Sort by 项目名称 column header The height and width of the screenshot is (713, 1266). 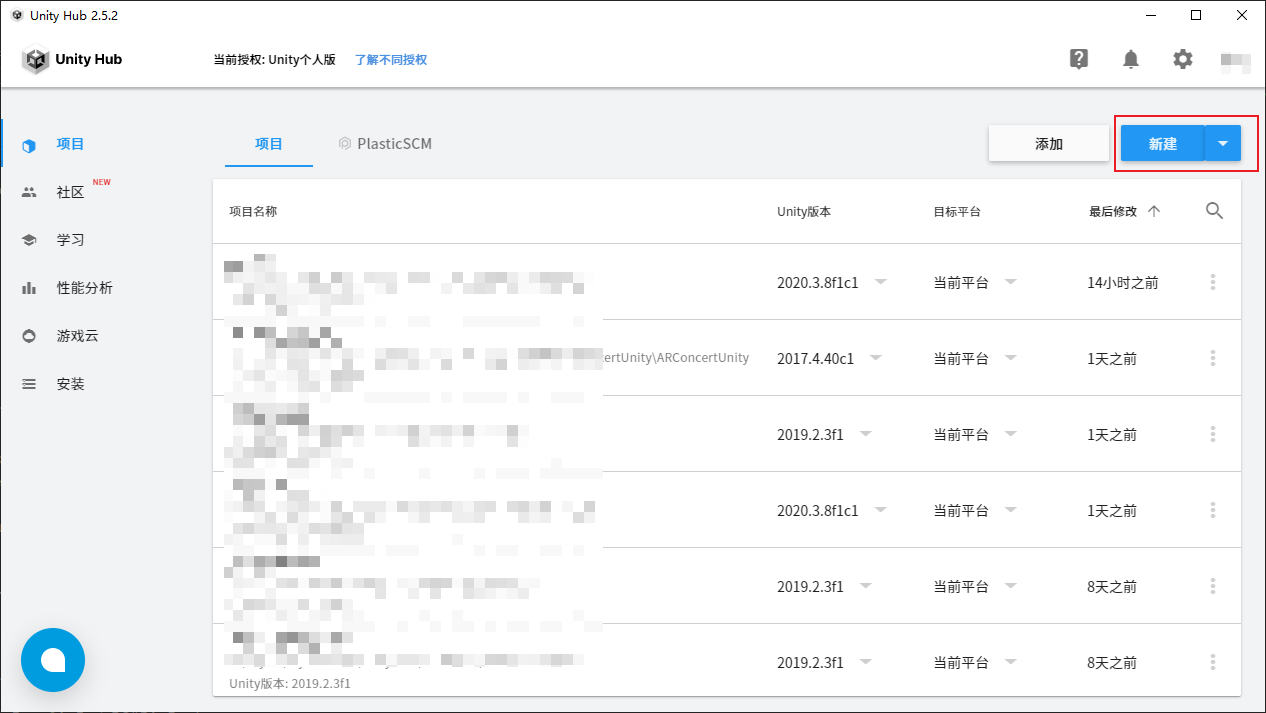coord(253,212)
